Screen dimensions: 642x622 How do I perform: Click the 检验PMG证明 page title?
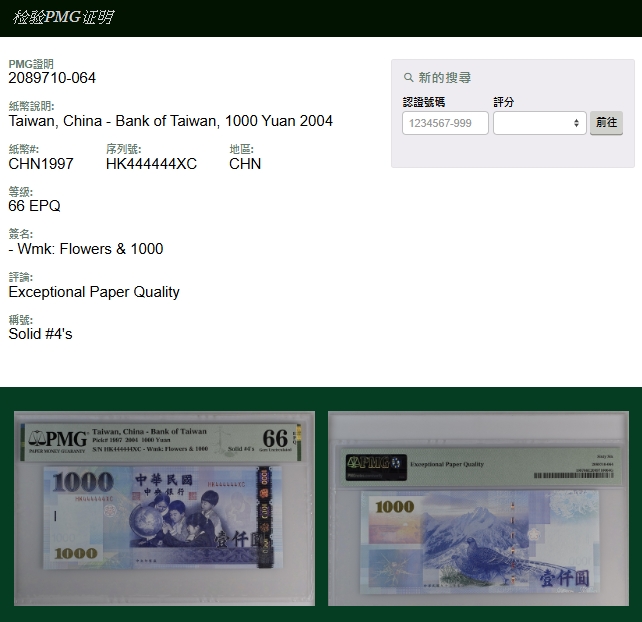(x=63, y=17)
